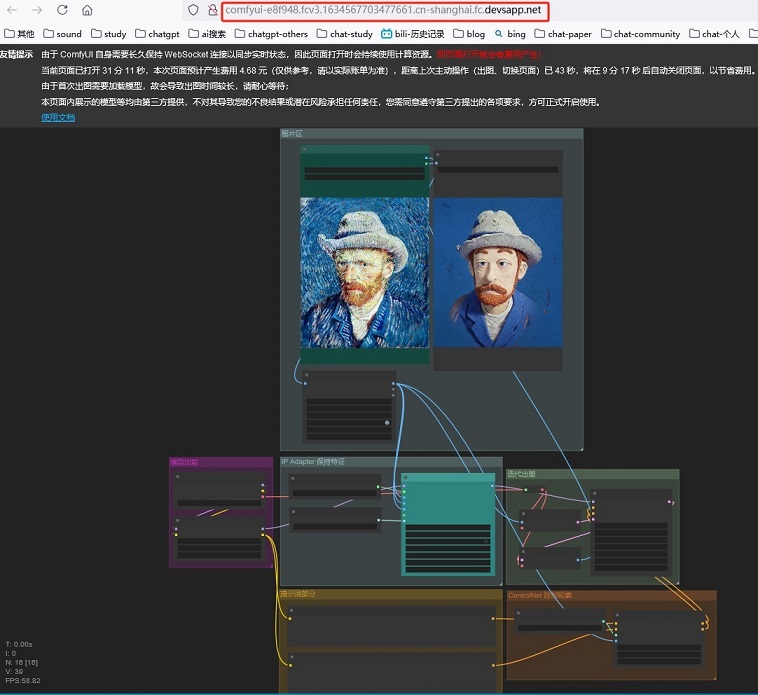
Task: Open the sound bookmark folder
Action: point(62,34)
